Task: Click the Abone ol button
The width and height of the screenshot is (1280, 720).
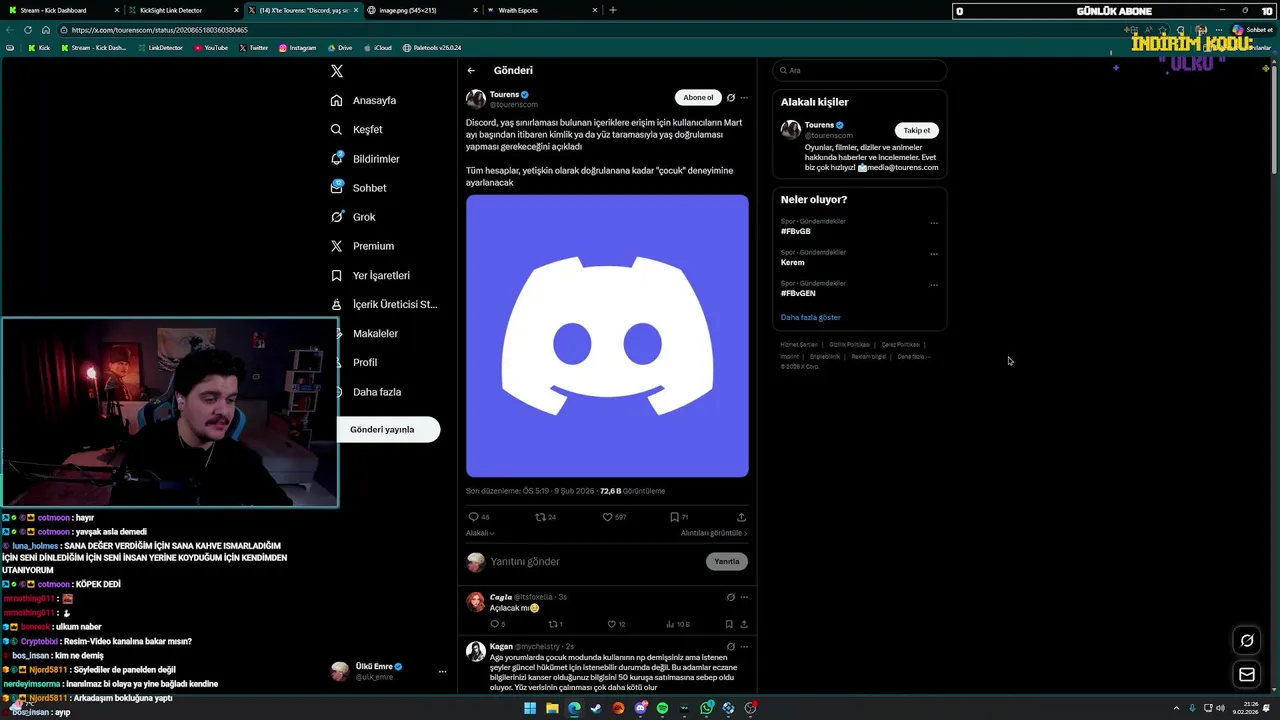Action: click(698, 98)
